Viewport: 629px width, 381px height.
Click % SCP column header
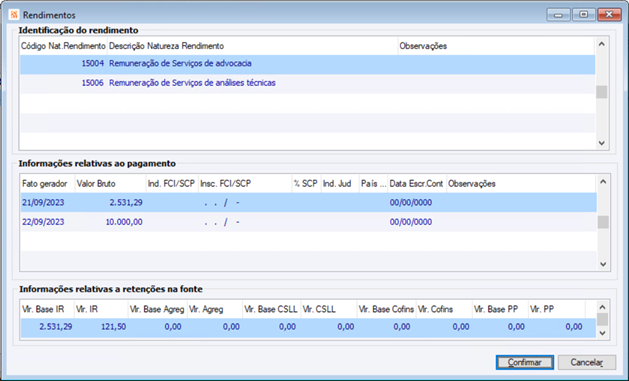306,184
